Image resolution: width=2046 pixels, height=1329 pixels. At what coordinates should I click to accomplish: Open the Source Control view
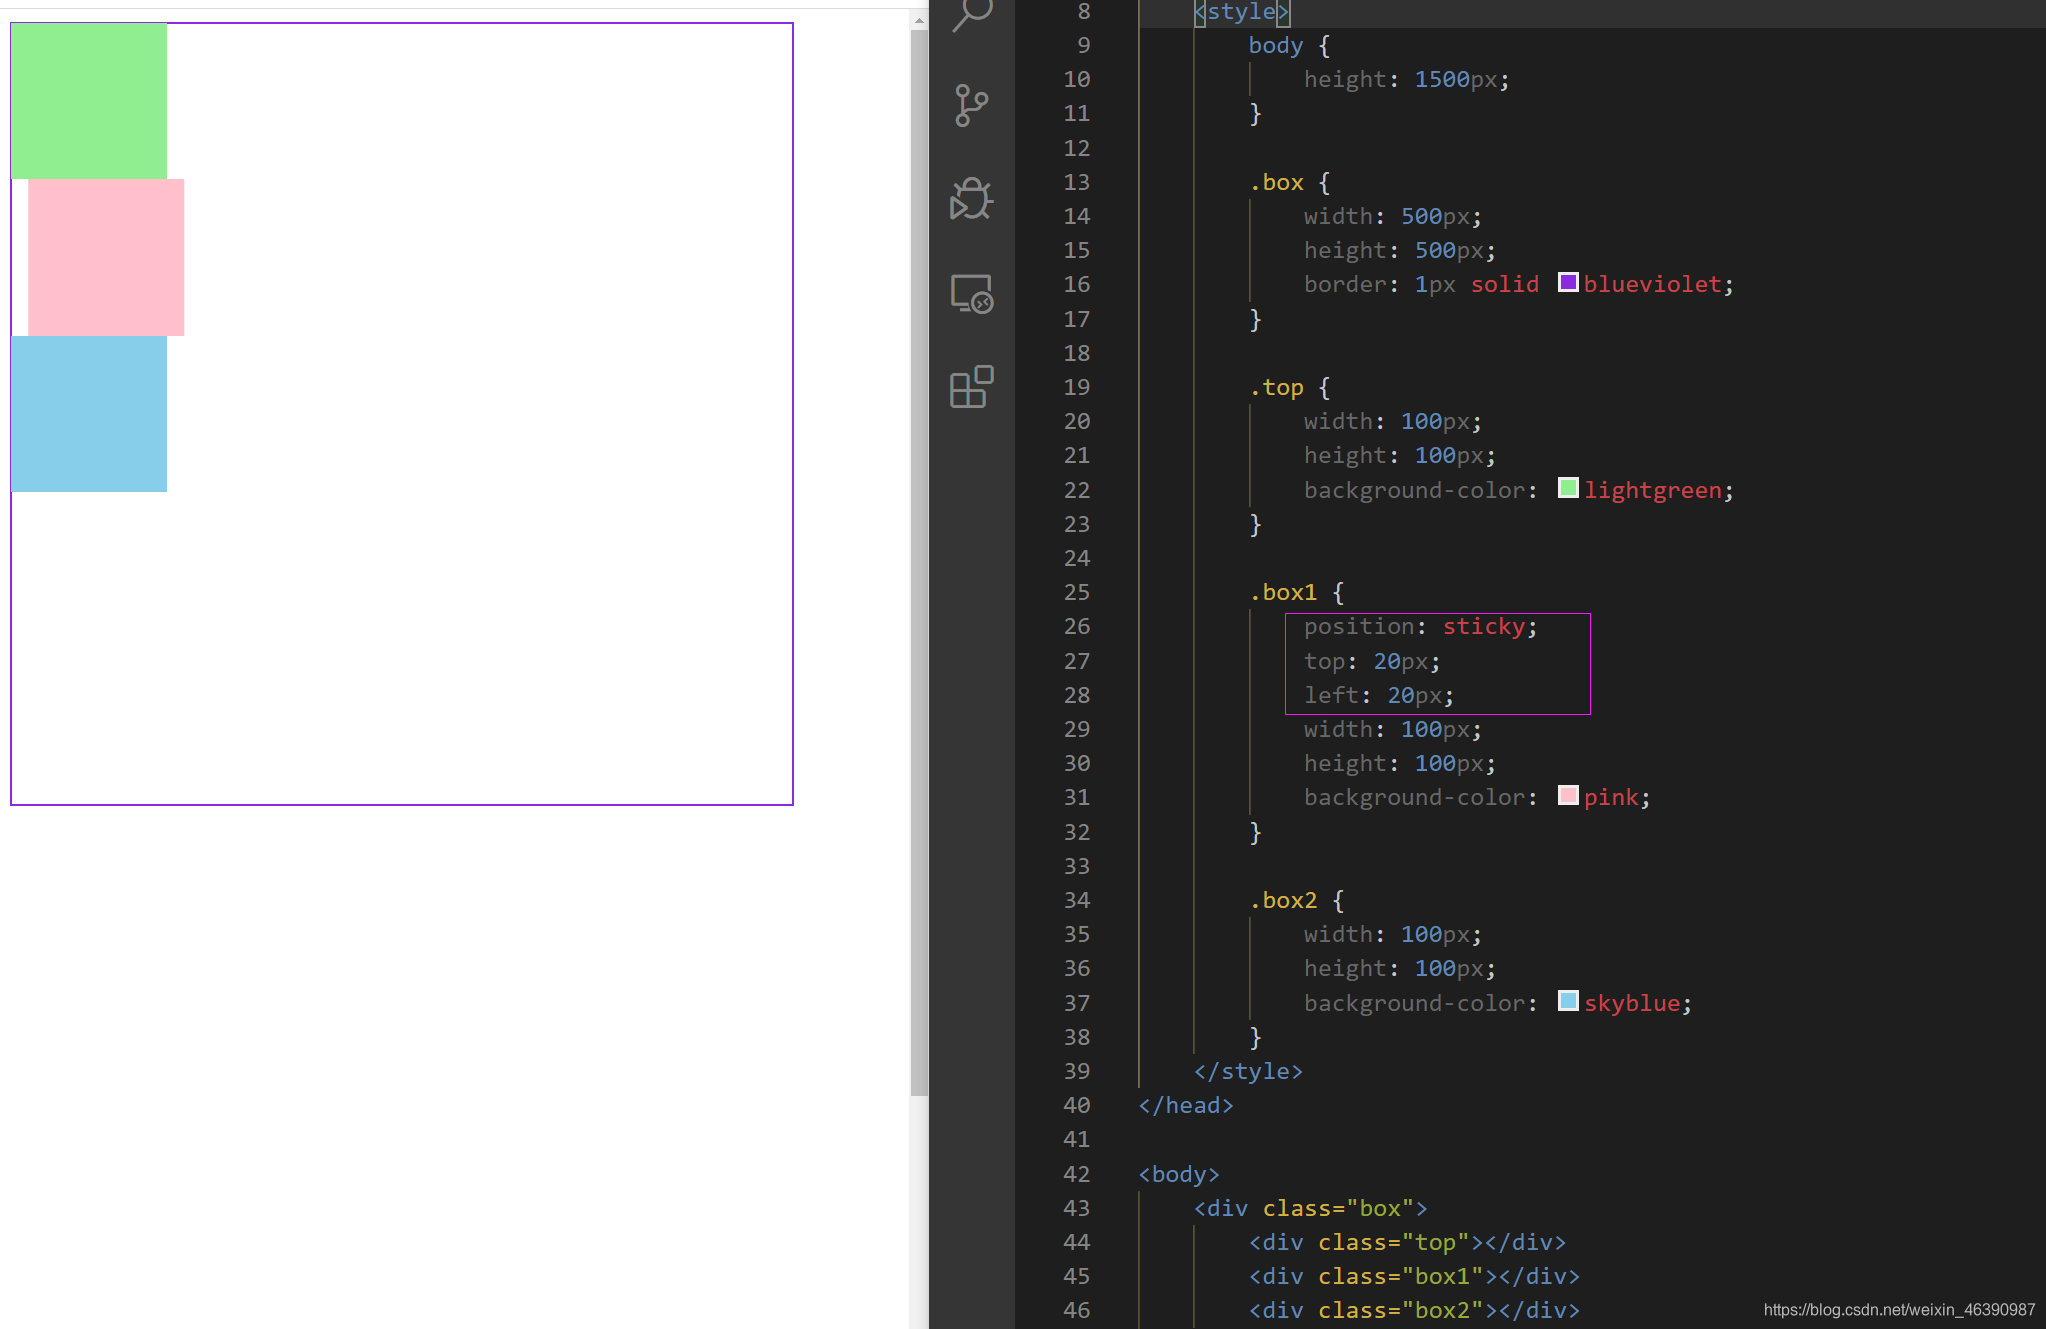971,105
